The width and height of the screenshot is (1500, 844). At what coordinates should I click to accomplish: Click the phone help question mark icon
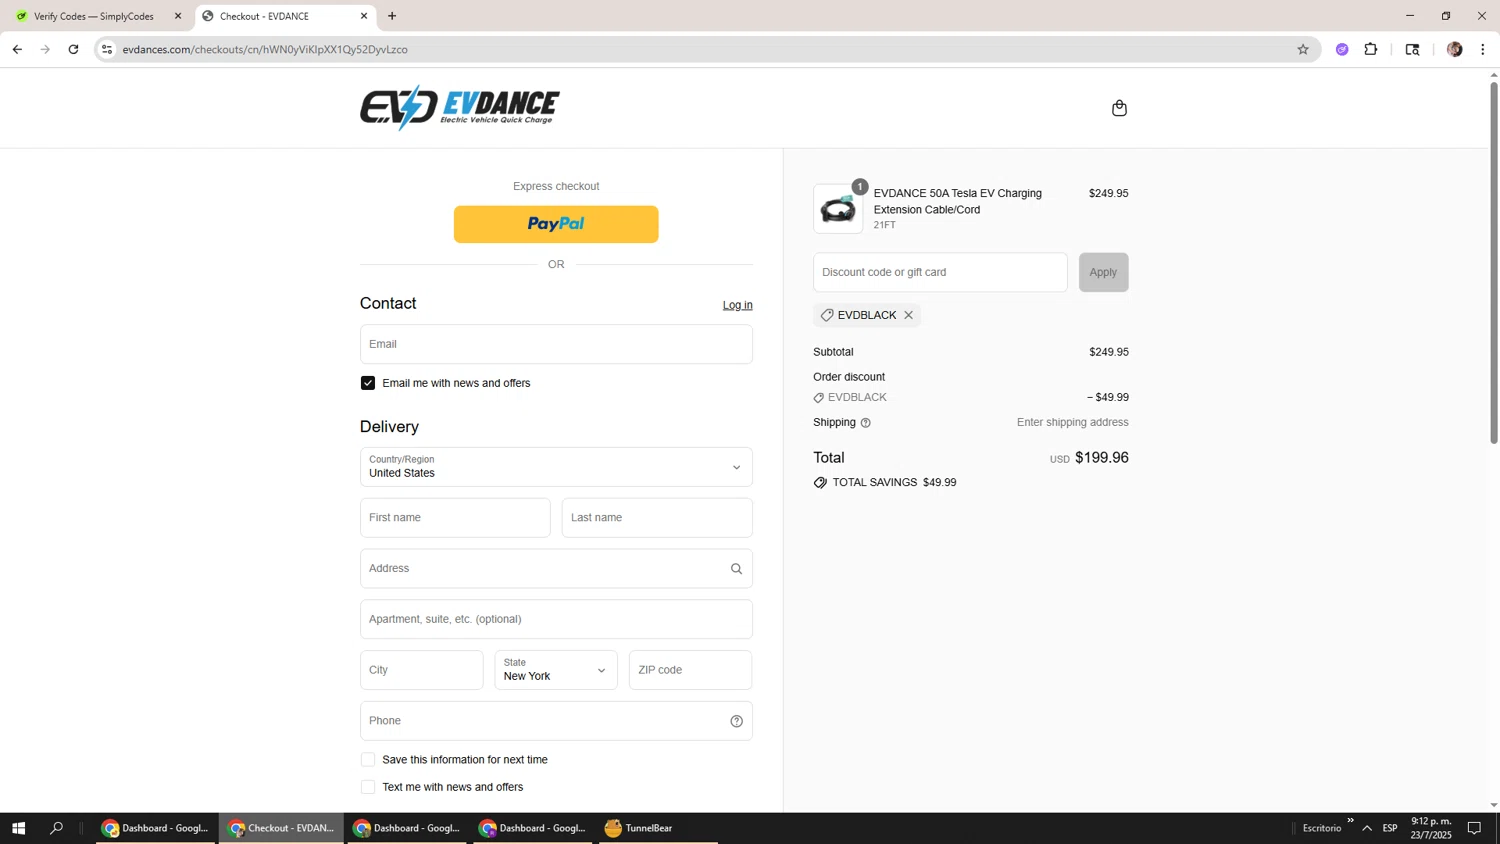tap(736, 721)
